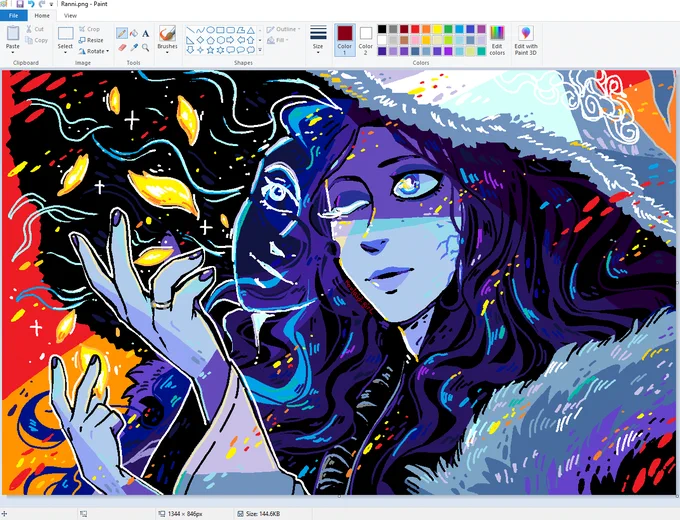Pick the green color swatch

coord(448,29)
